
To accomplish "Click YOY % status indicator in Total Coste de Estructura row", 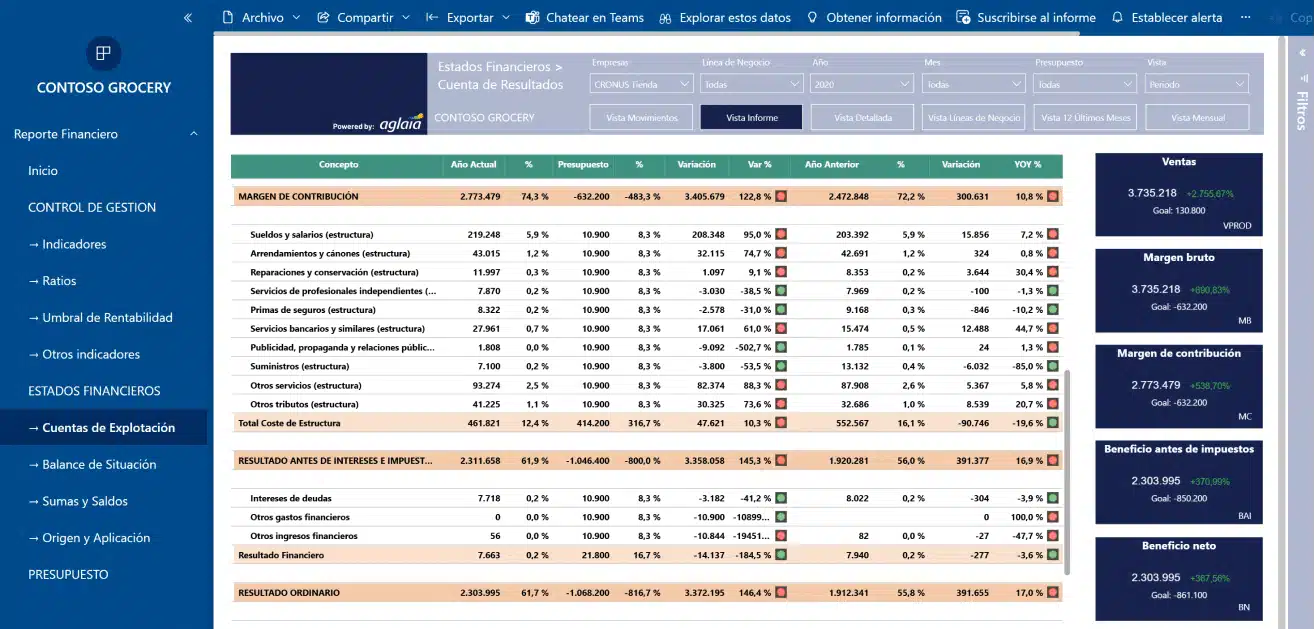I will click(x=1053, y=423).
